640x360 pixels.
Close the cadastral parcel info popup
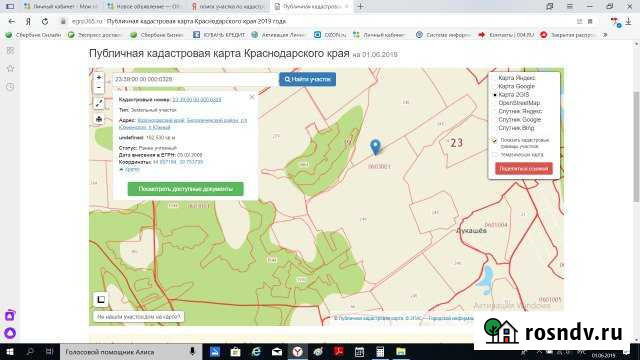click(252, 97)
